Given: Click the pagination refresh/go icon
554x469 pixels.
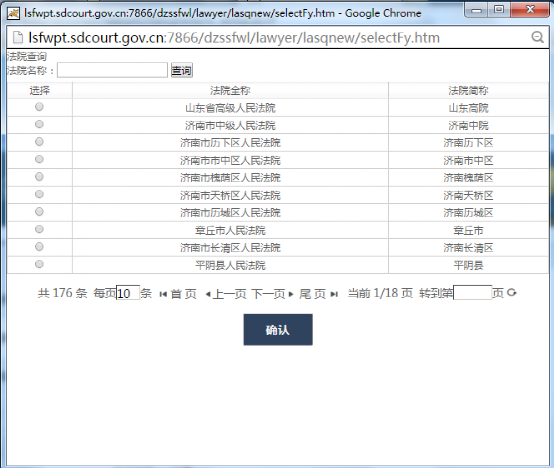Looking at the screenshot, I should [512, 293].
